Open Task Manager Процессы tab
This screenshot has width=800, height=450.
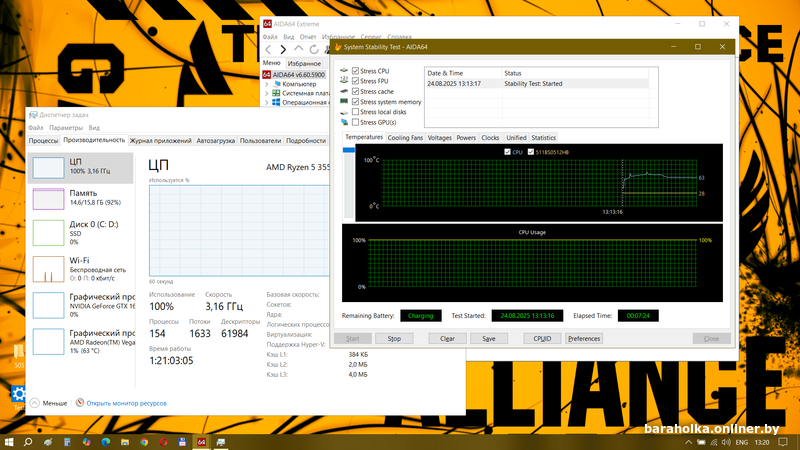coord(43,141)
